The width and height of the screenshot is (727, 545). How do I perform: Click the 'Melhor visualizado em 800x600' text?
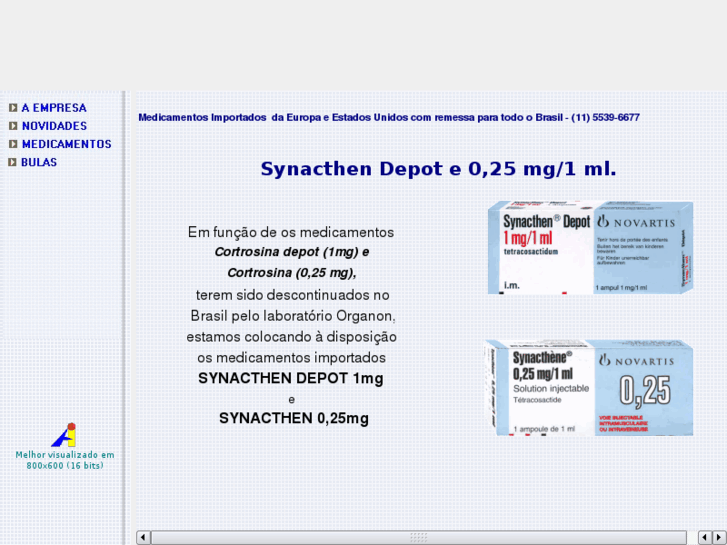click(64, 460)
